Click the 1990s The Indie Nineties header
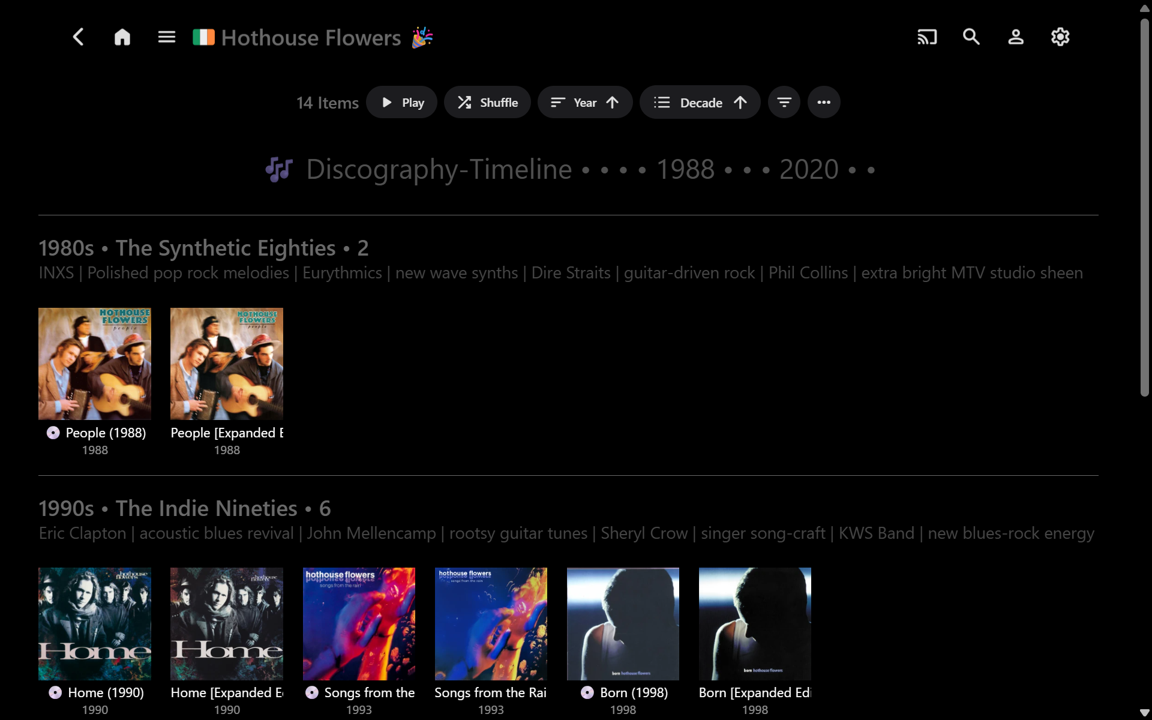The image size is (1152, 720). tap(184, 508)
